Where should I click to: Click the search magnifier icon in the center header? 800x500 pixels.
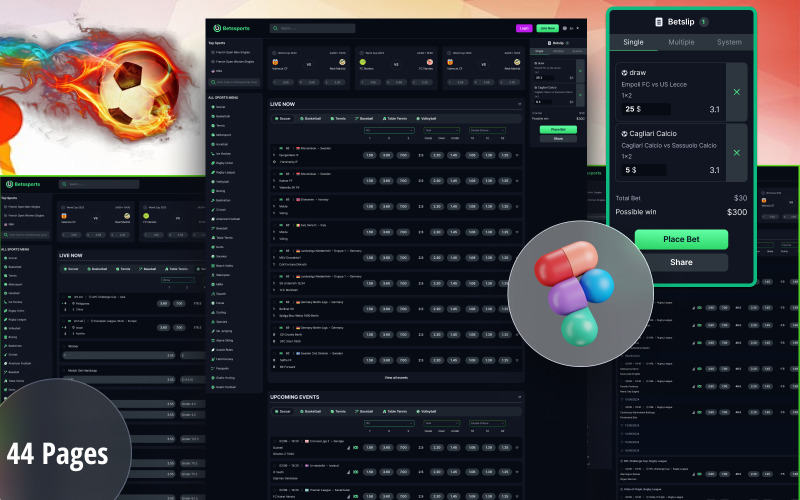pyautogui.click(x=274, y=28)
